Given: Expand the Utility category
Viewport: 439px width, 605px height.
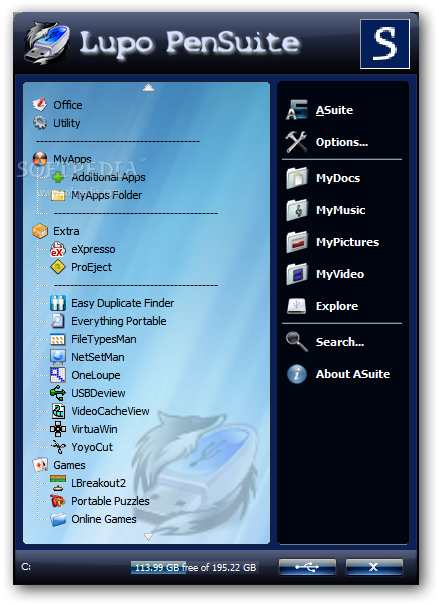Looking at the screenshot, I should click(x=67, y=123).
